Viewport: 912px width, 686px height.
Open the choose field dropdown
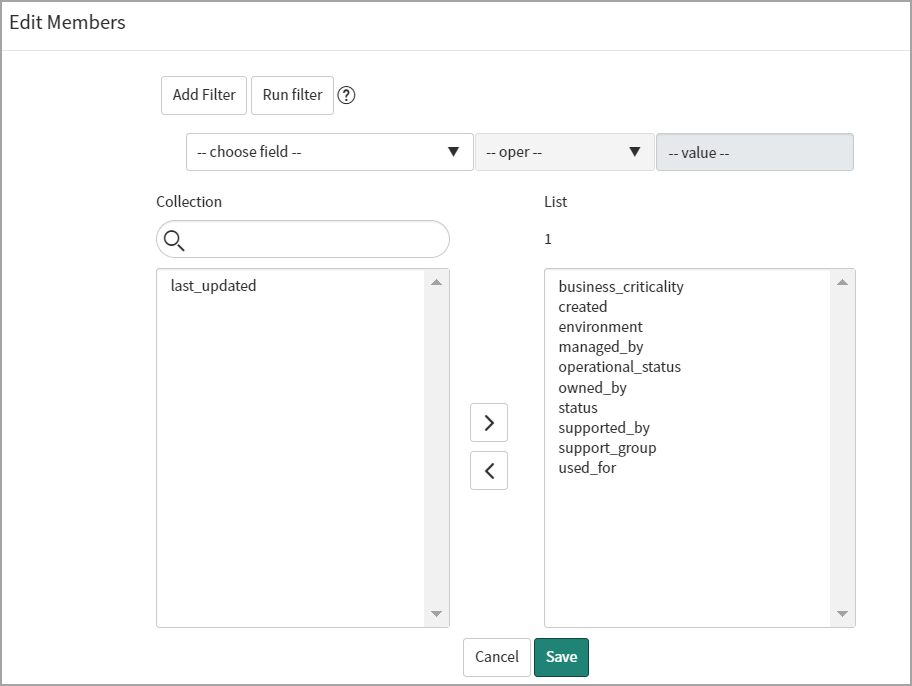pyautogui.click(x=330, y=152)
